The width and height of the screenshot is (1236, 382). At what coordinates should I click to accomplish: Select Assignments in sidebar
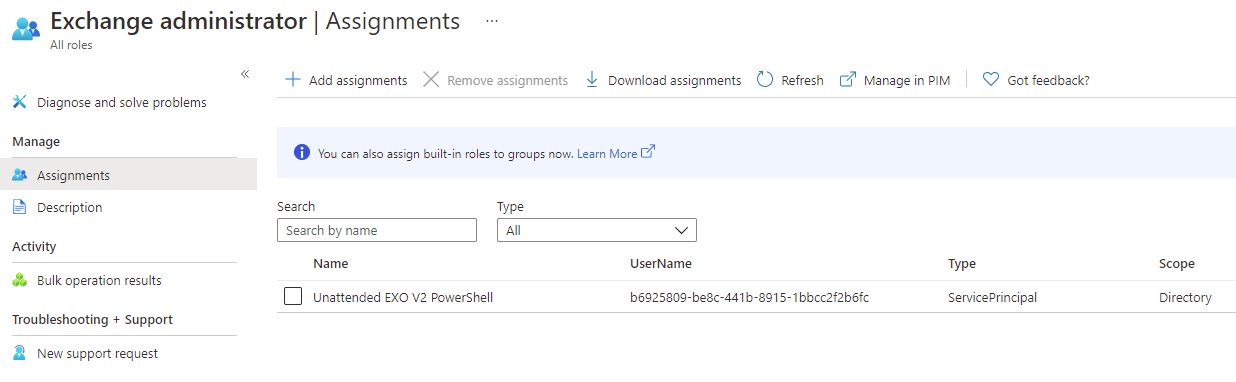click(128, 175)
